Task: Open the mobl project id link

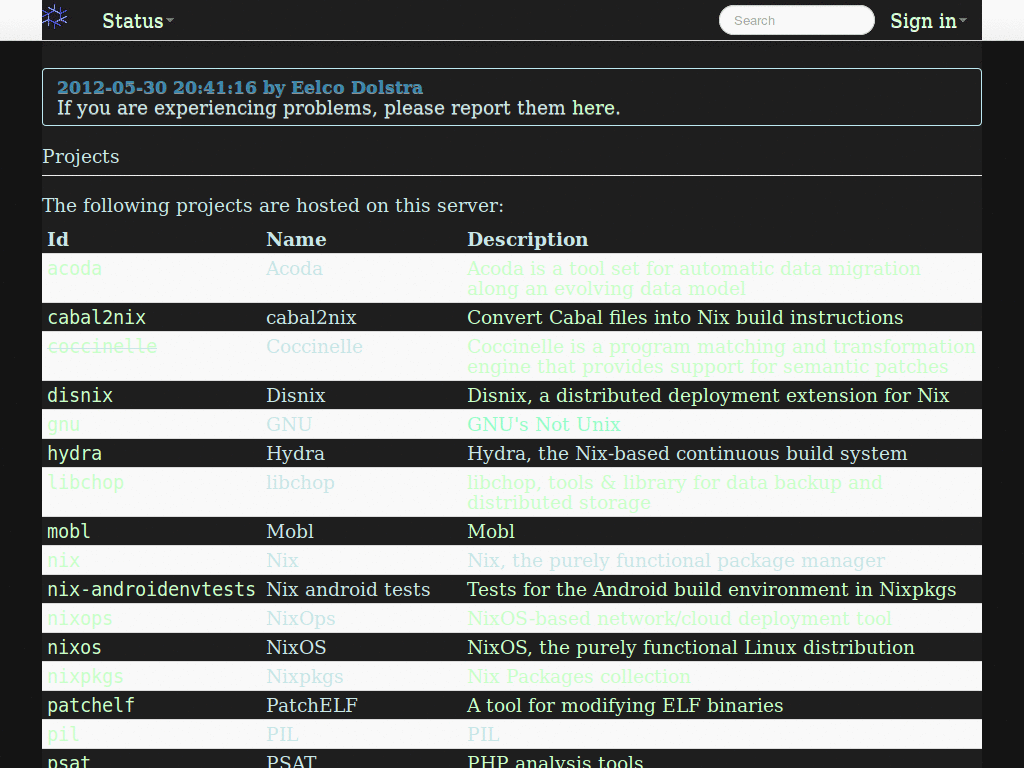Action: 69,531
